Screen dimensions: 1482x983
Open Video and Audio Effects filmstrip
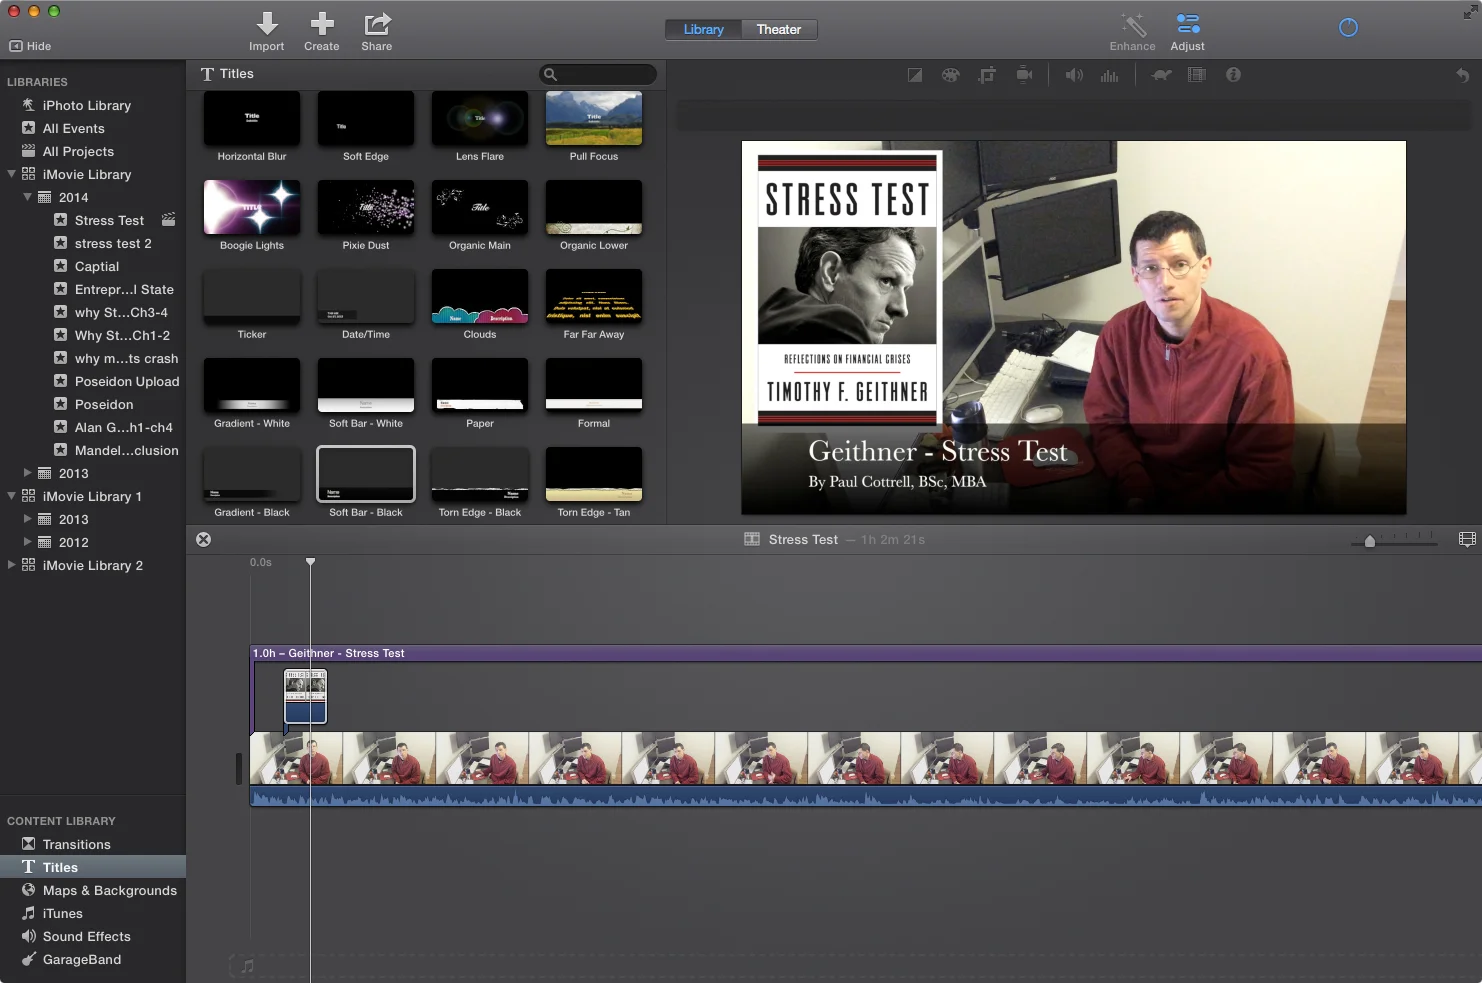pos(1197,75)
